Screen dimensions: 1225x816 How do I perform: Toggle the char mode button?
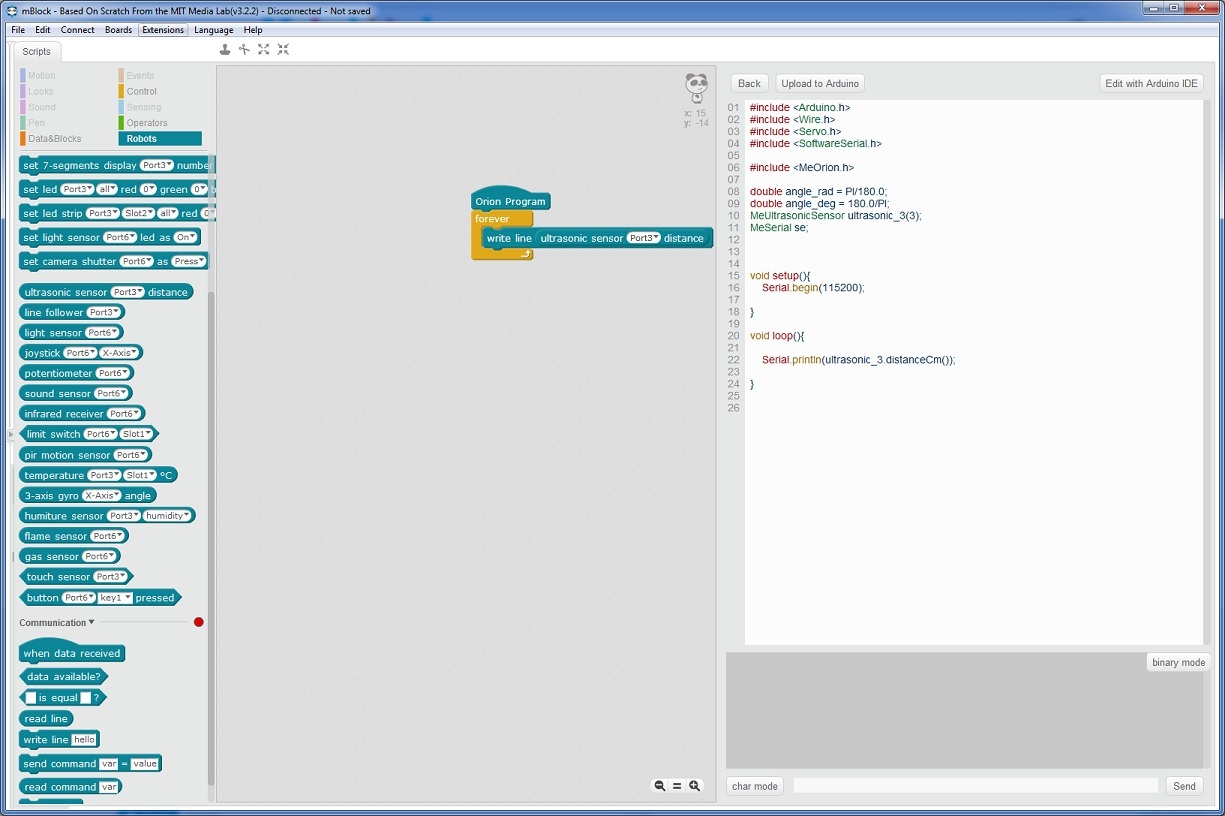click(x=755, y=786)
